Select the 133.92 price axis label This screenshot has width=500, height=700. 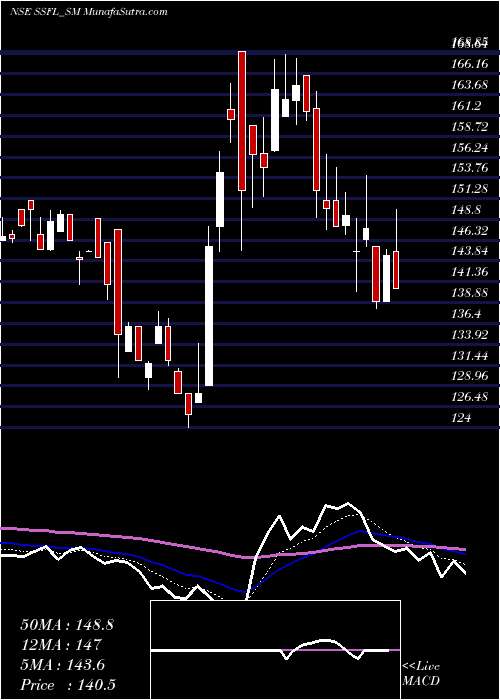pos(469,334)
